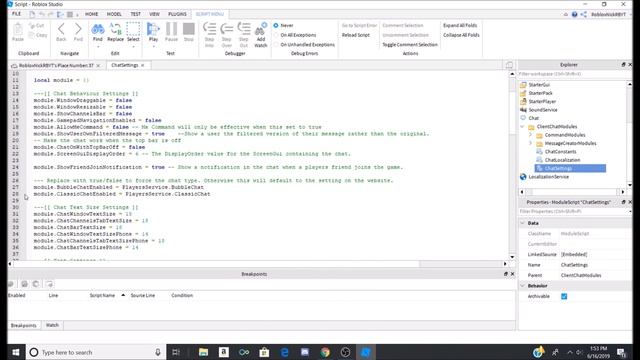The image size is (640, 360).
Task: Switch to the HOME ribbon tab
Action: pos(91,14)
